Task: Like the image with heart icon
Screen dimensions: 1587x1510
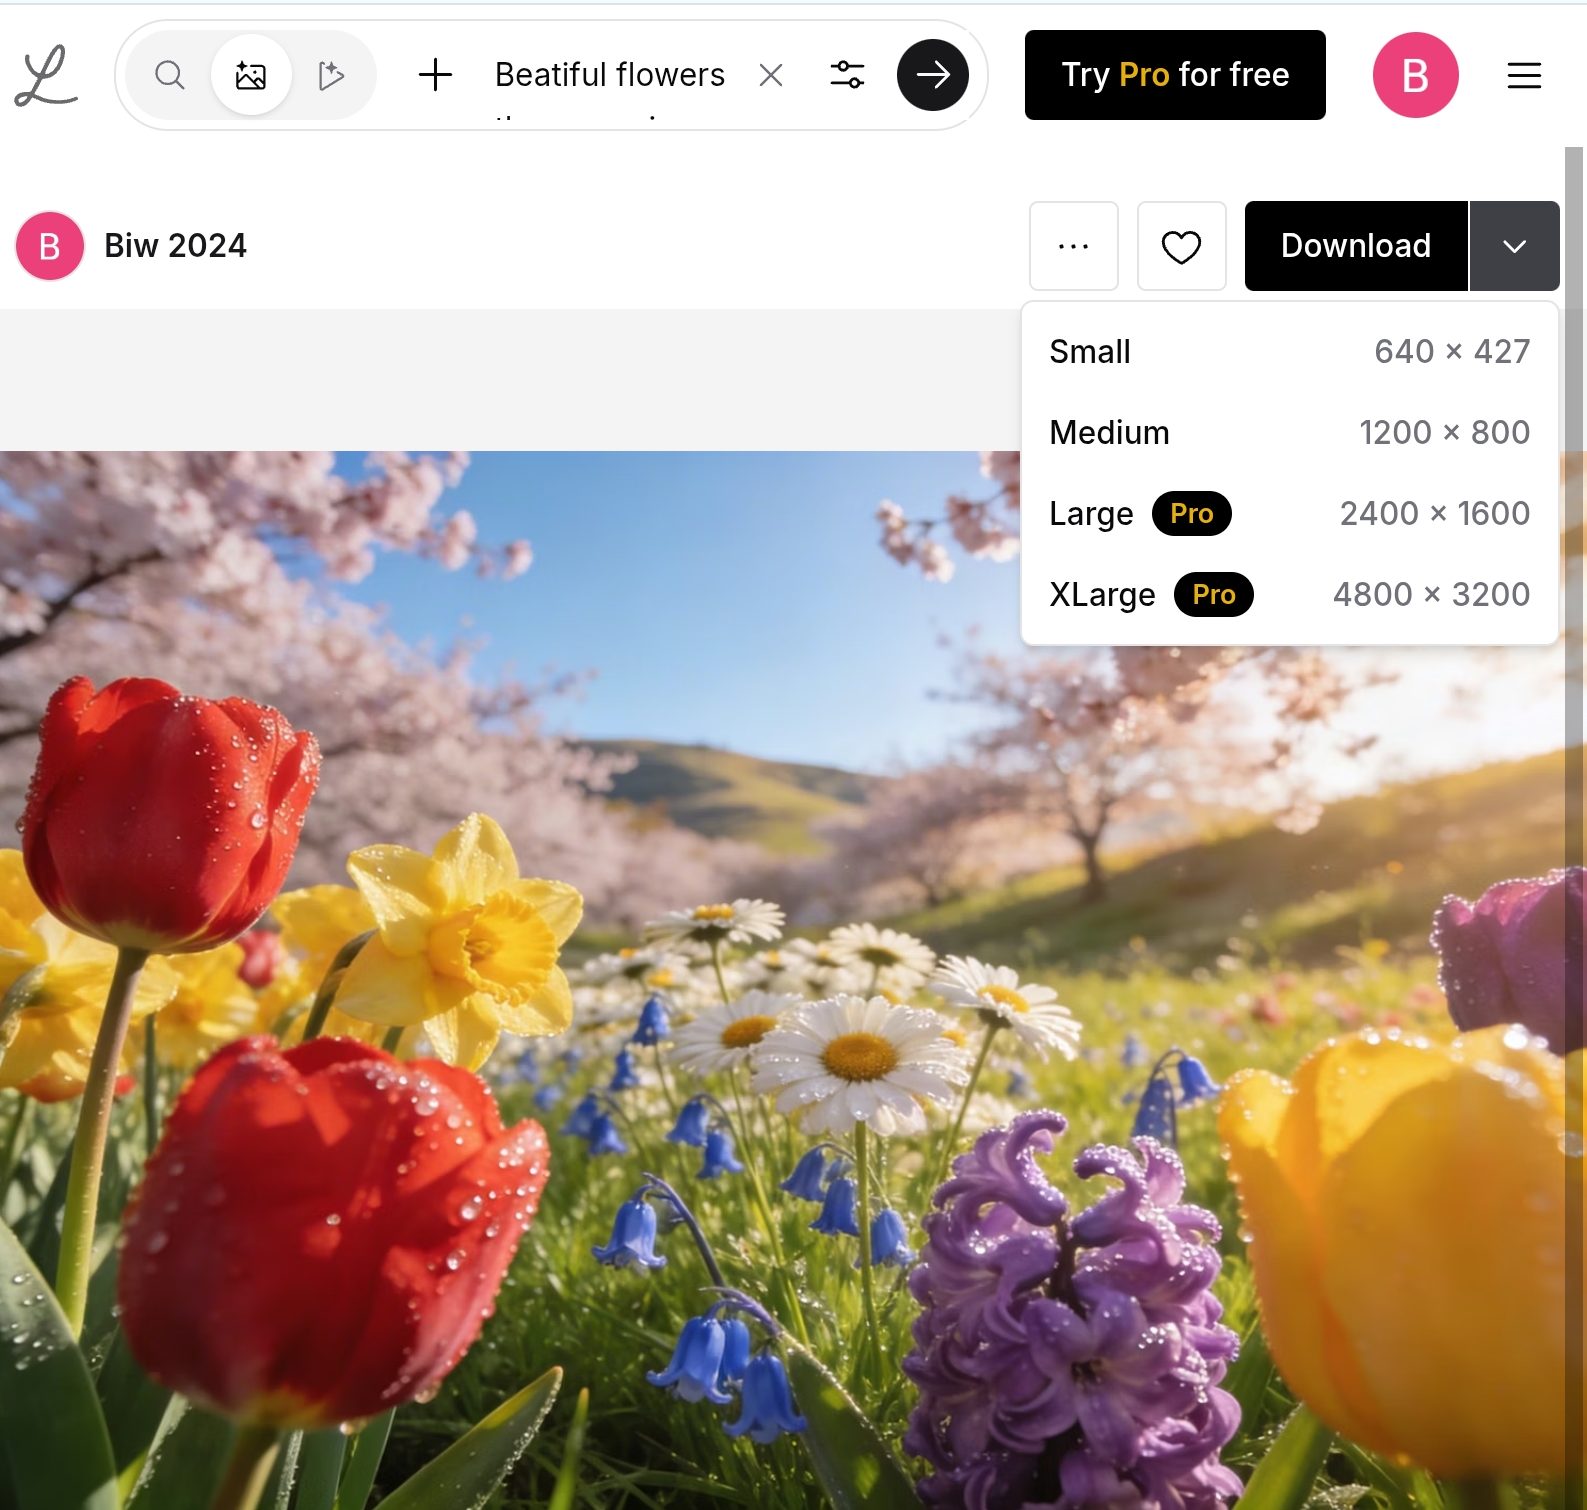Action: 1181,246
